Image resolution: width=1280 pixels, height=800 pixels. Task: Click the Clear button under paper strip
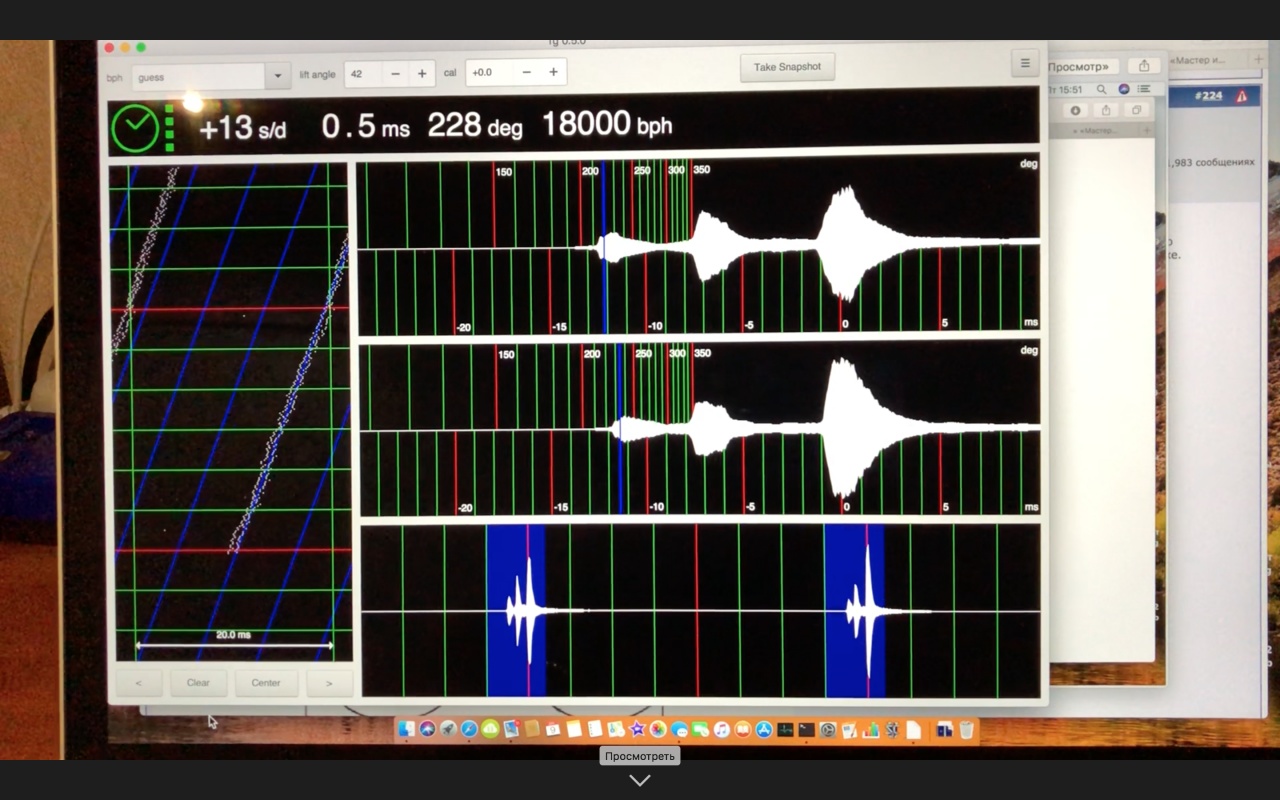pyautogui.click(x=198, y=683)
